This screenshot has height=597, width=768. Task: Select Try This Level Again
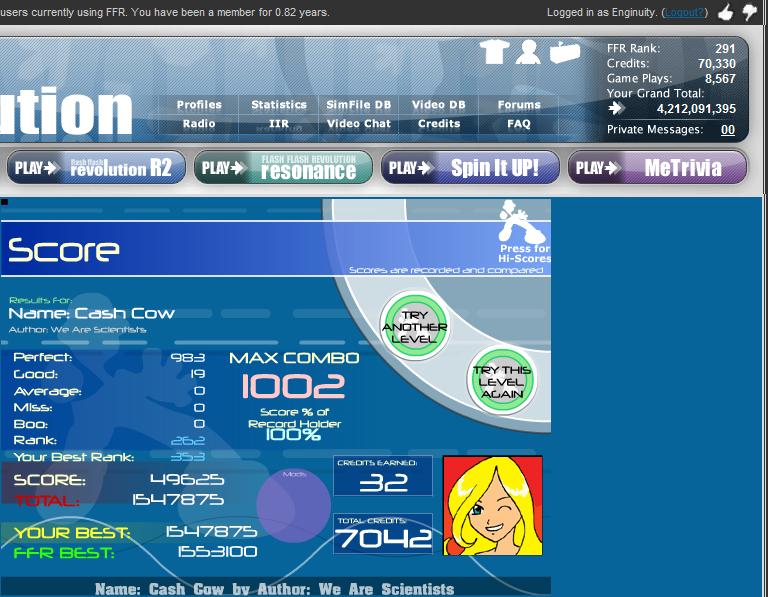point(502,381)
